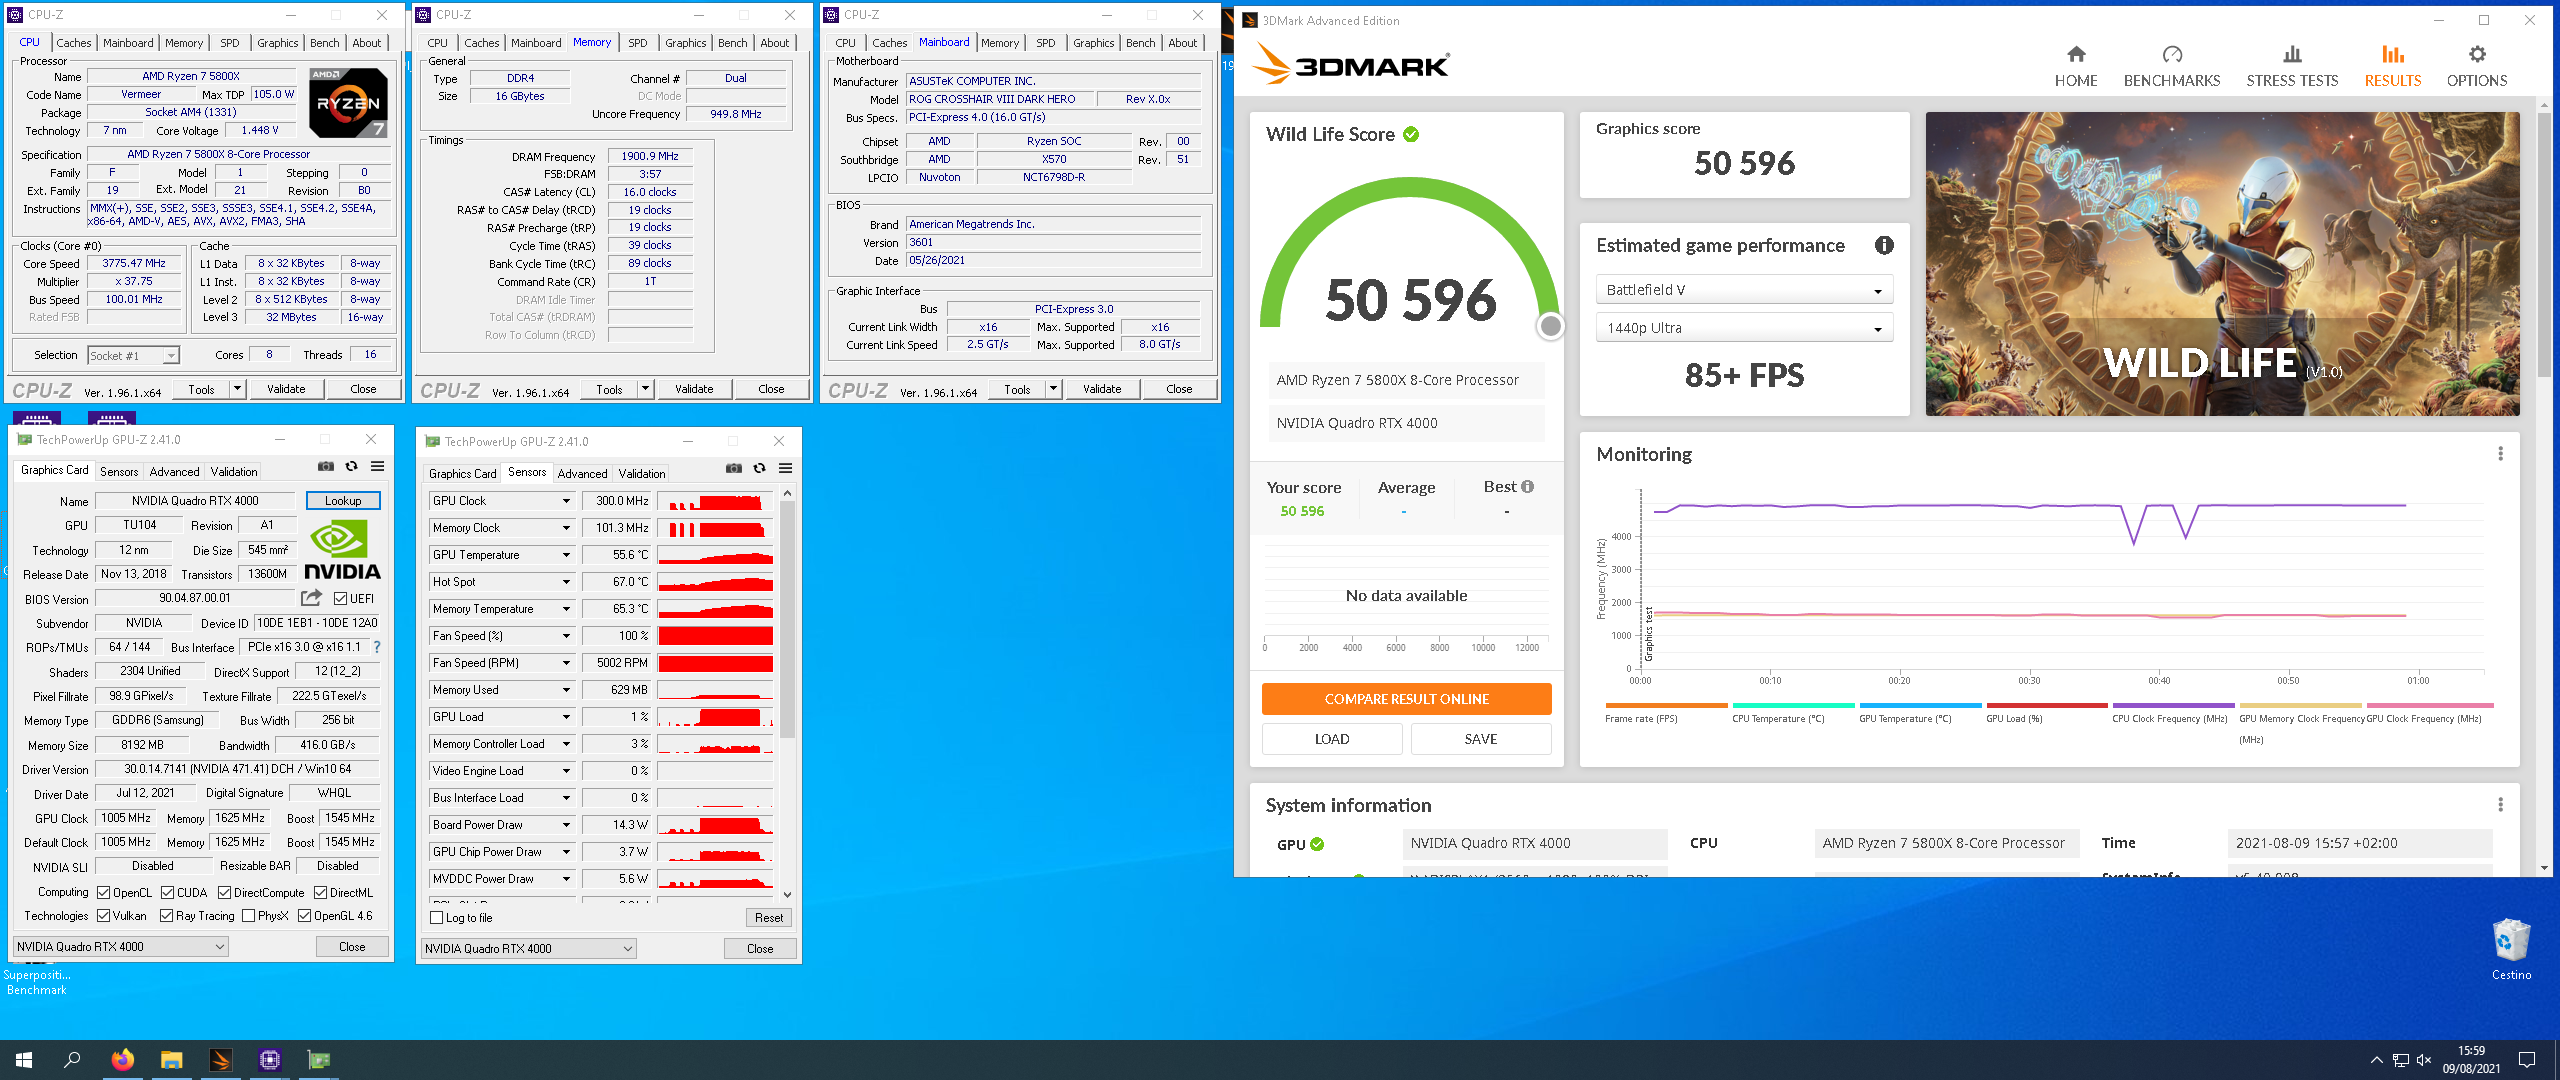Toggle CUDA checkbox in GPU-Z

[x=167, y=892]
